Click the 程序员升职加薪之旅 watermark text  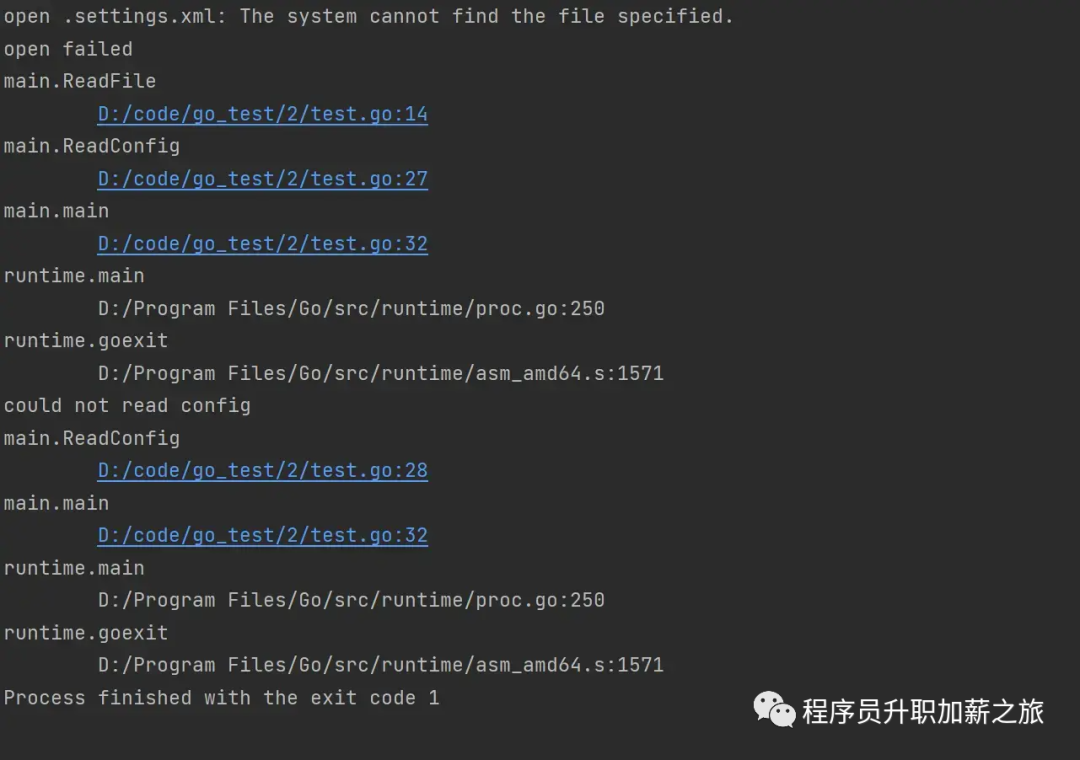(x=923, y=711)
